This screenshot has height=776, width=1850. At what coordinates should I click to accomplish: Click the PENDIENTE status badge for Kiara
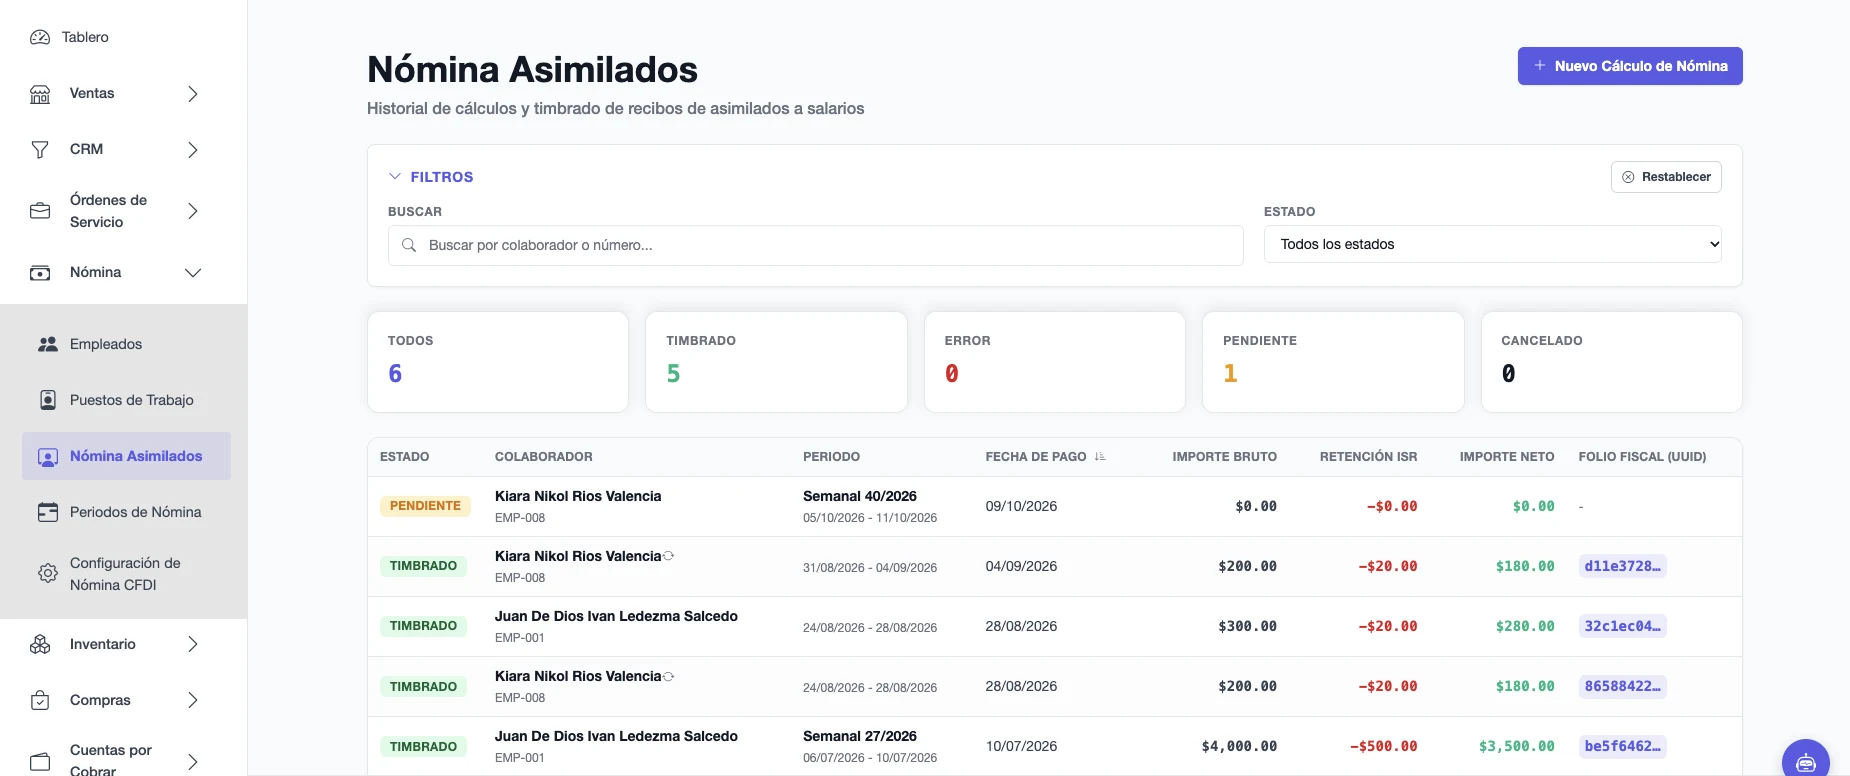click(425, 506)
